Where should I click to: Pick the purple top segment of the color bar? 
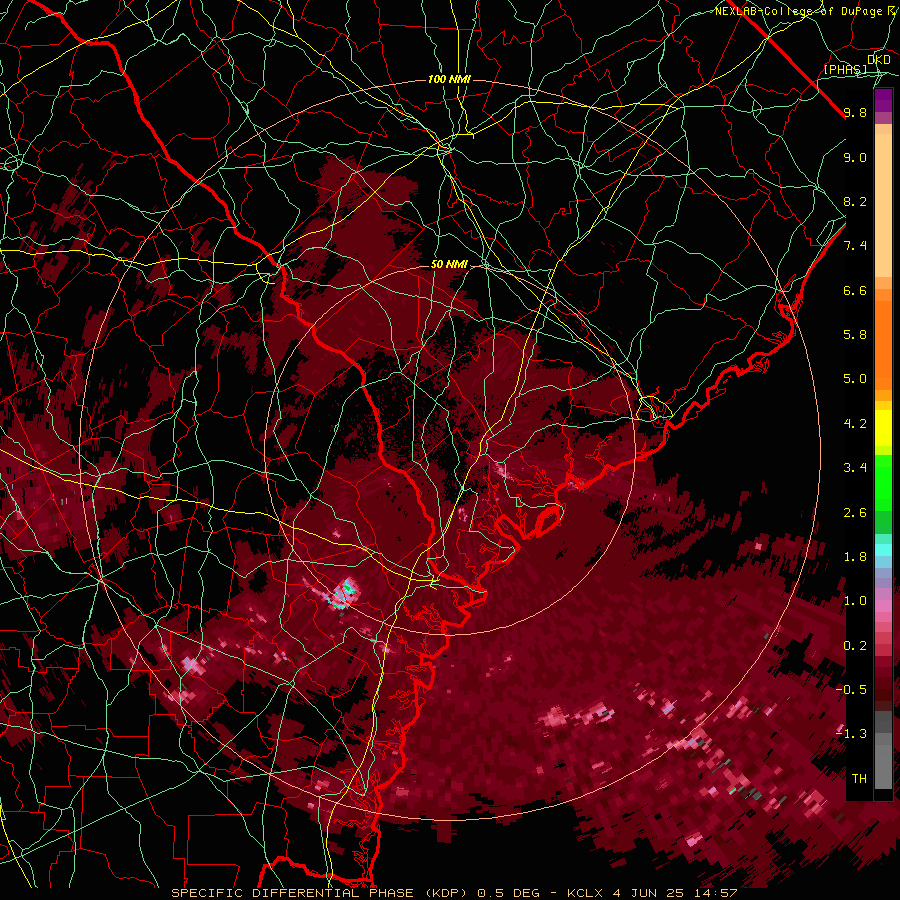[883, 100]
